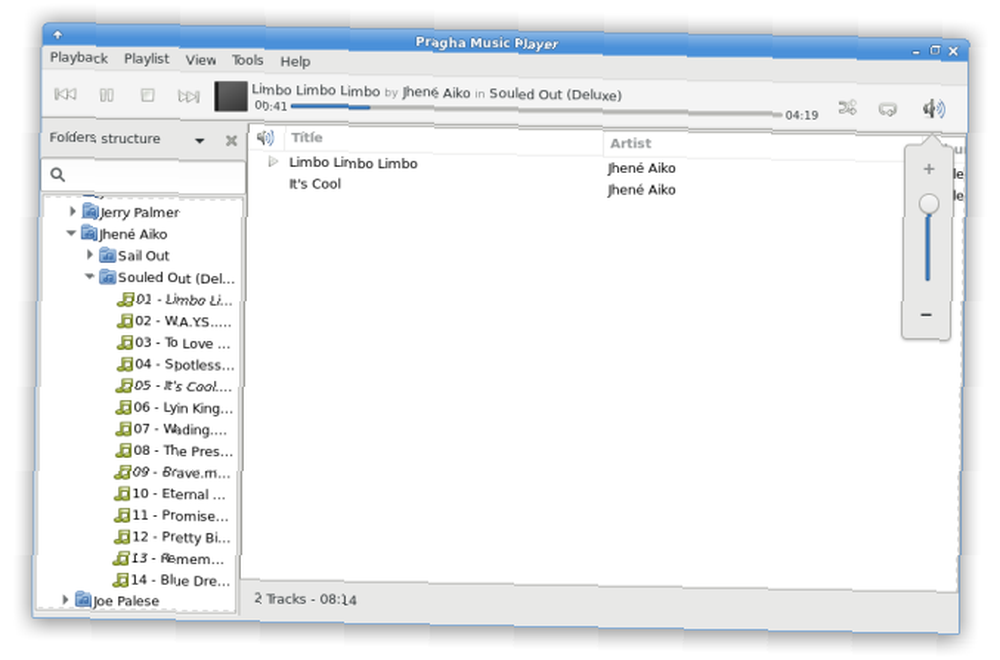
Task: Collapse the Souled Out (Deluxe) folder
Action: click(x=89, y=276)
